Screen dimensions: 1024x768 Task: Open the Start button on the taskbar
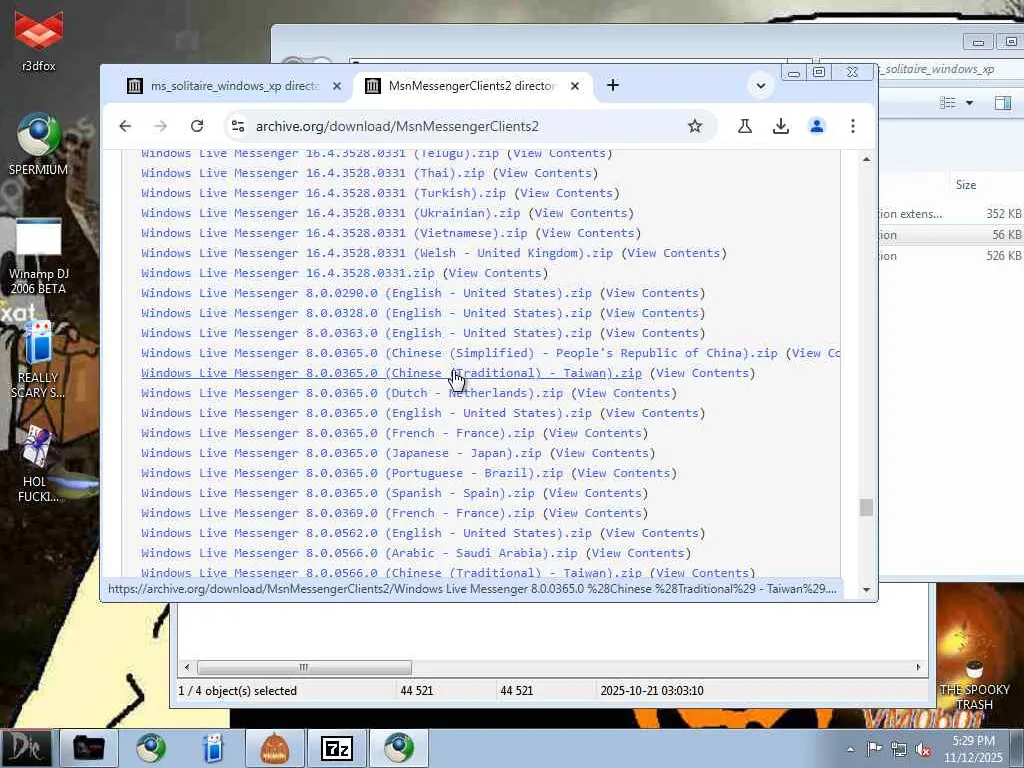26,748
